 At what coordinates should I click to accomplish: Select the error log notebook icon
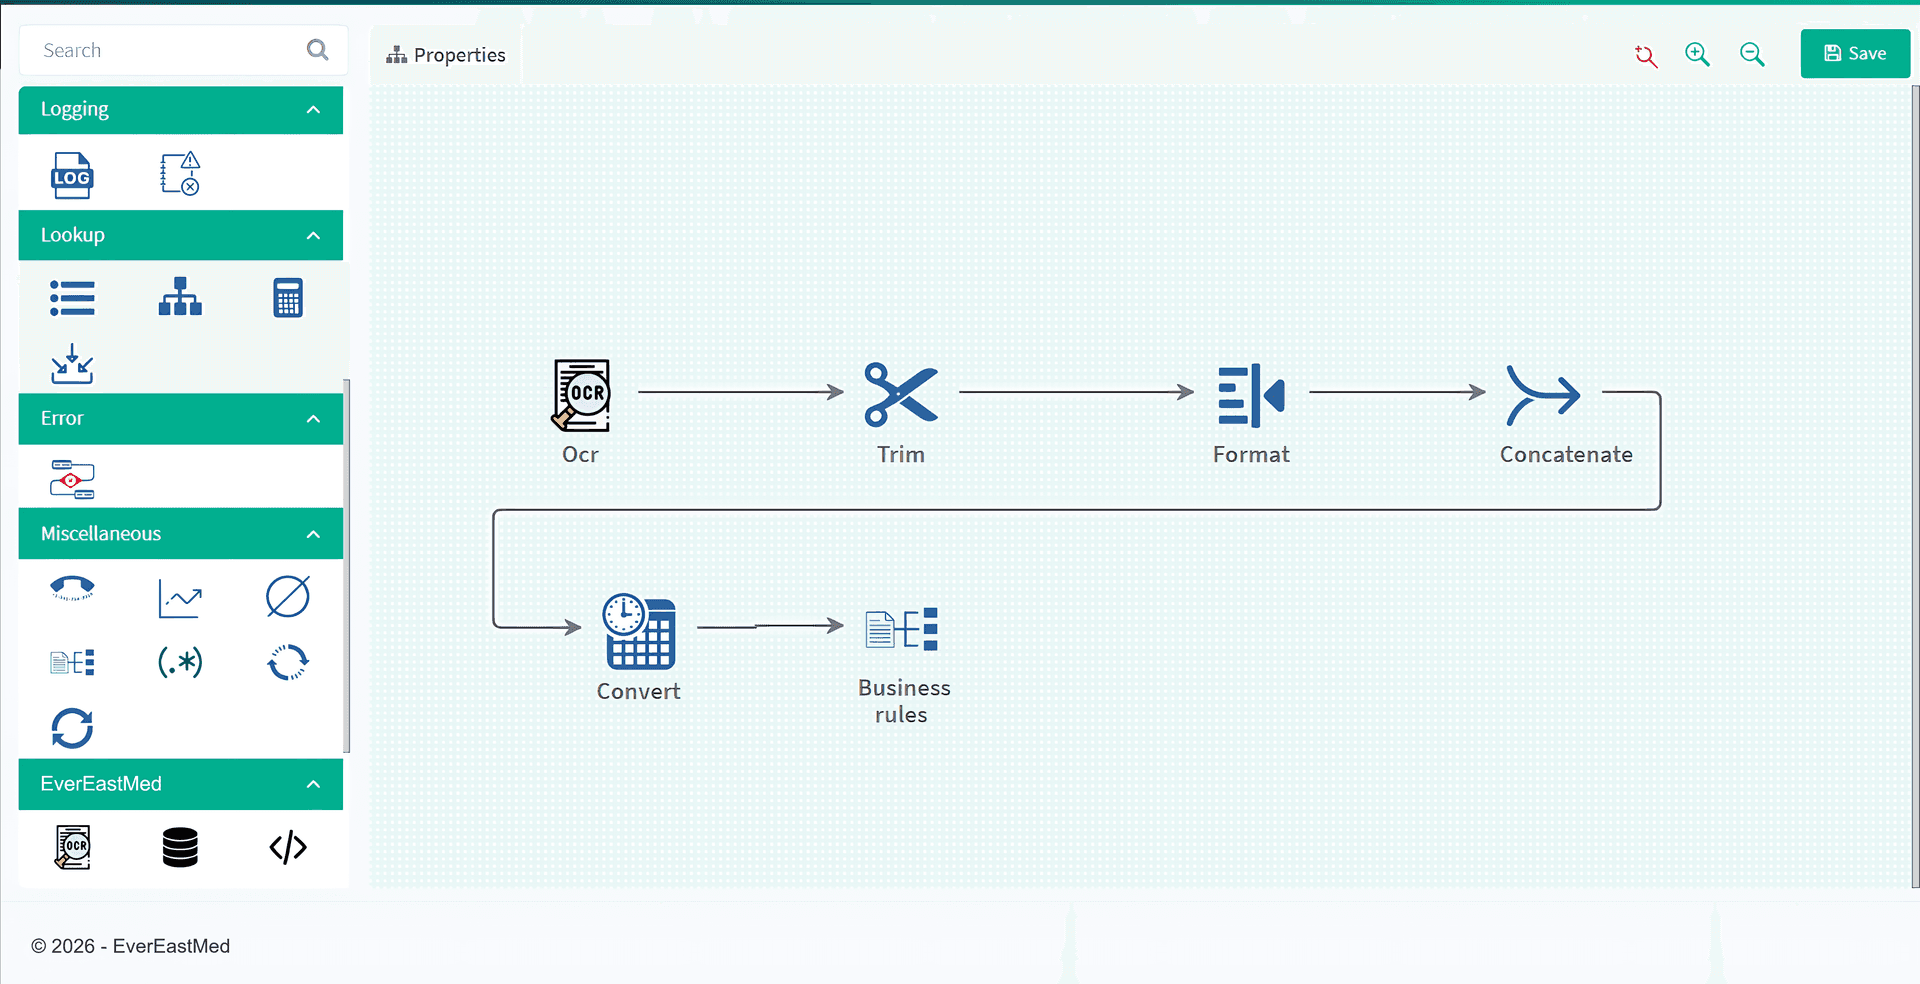tap(180, 174)
